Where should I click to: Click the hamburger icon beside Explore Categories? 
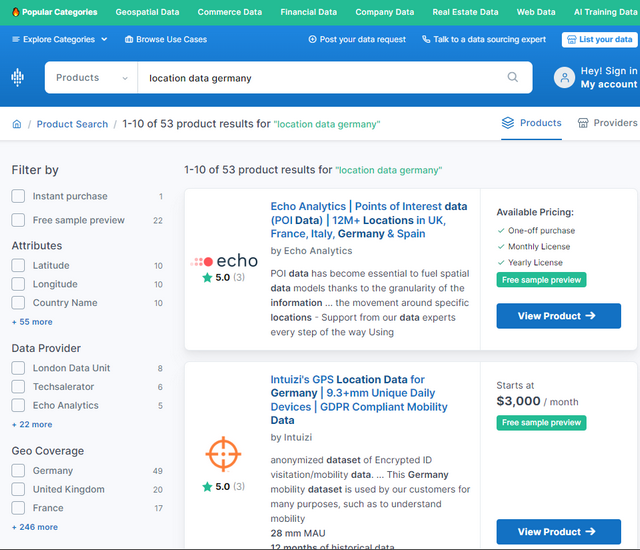[16, 39]
